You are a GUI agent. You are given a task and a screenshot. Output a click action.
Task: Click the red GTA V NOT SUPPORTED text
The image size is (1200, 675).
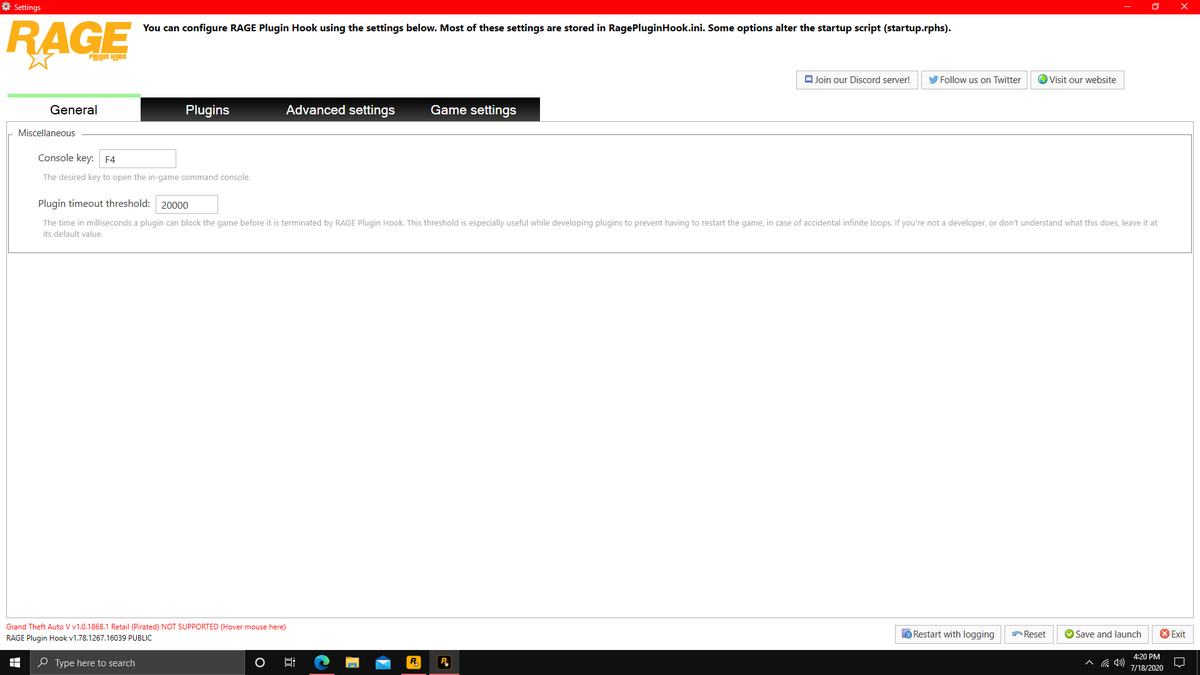(x=146, y=627)
